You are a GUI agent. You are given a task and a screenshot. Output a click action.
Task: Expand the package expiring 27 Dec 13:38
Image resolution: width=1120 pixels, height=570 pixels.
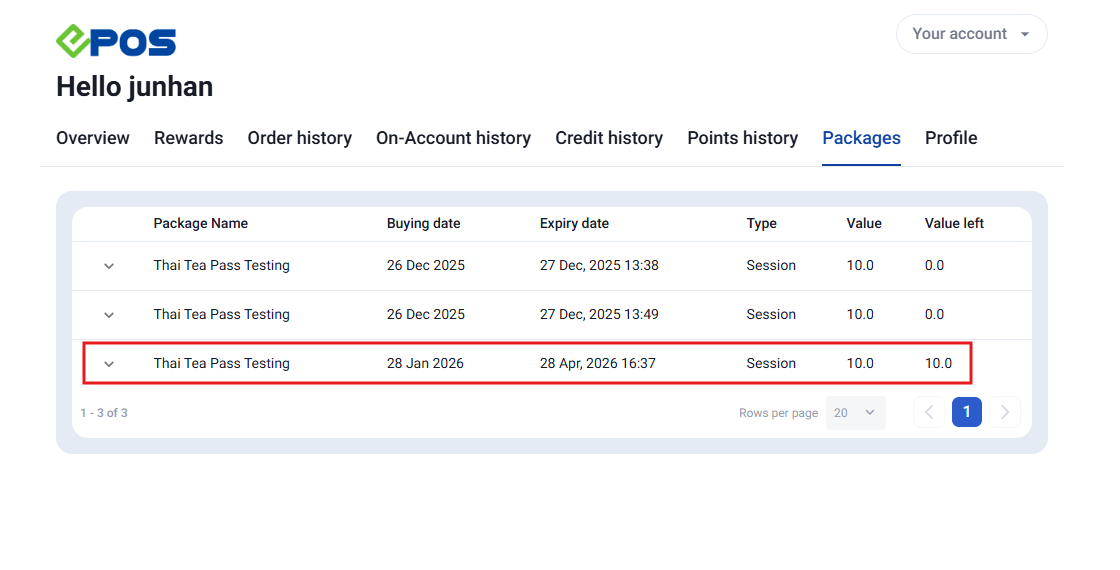[x=109, y=266]
